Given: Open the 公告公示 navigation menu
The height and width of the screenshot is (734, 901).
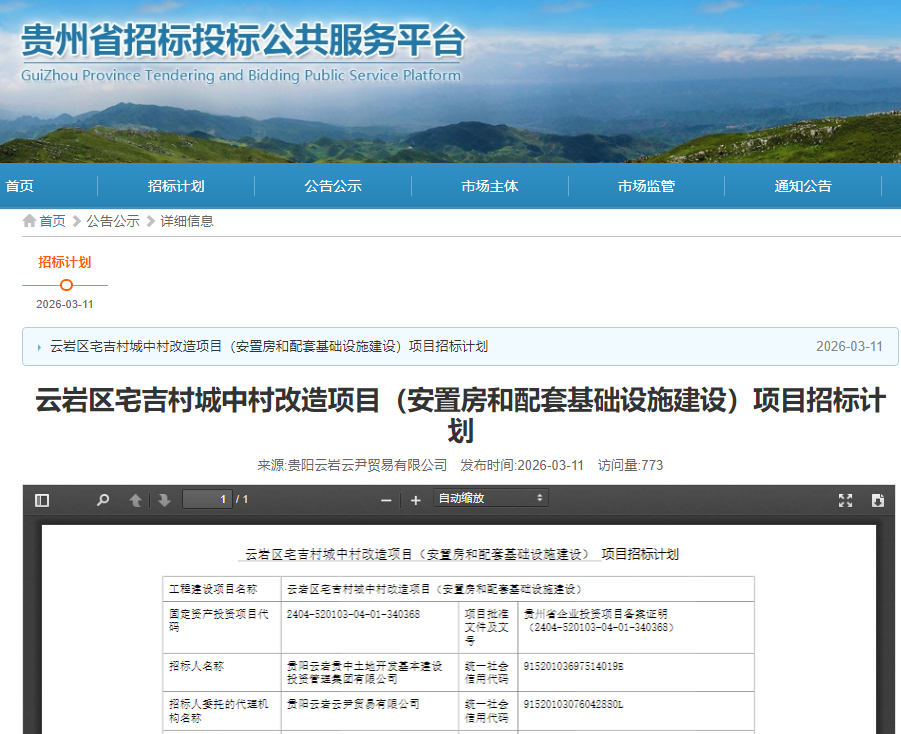Looking at the screenshot, I should (x=332, y=186).
